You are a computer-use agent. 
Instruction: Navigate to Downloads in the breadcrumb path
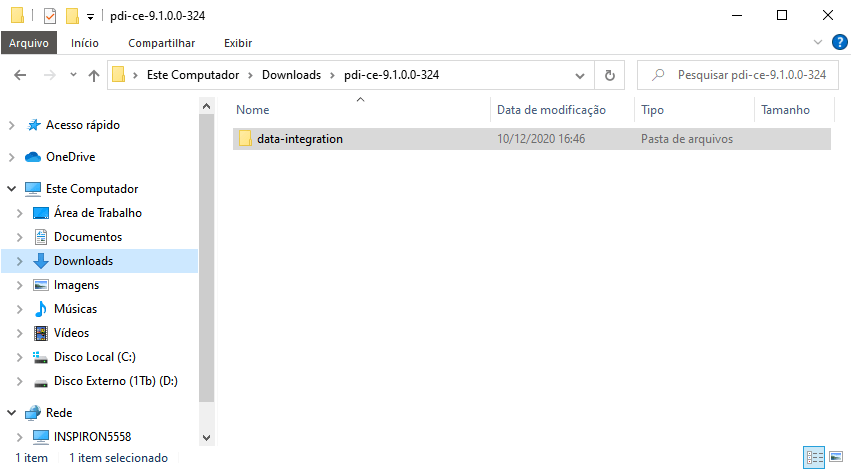click(291, 75)
